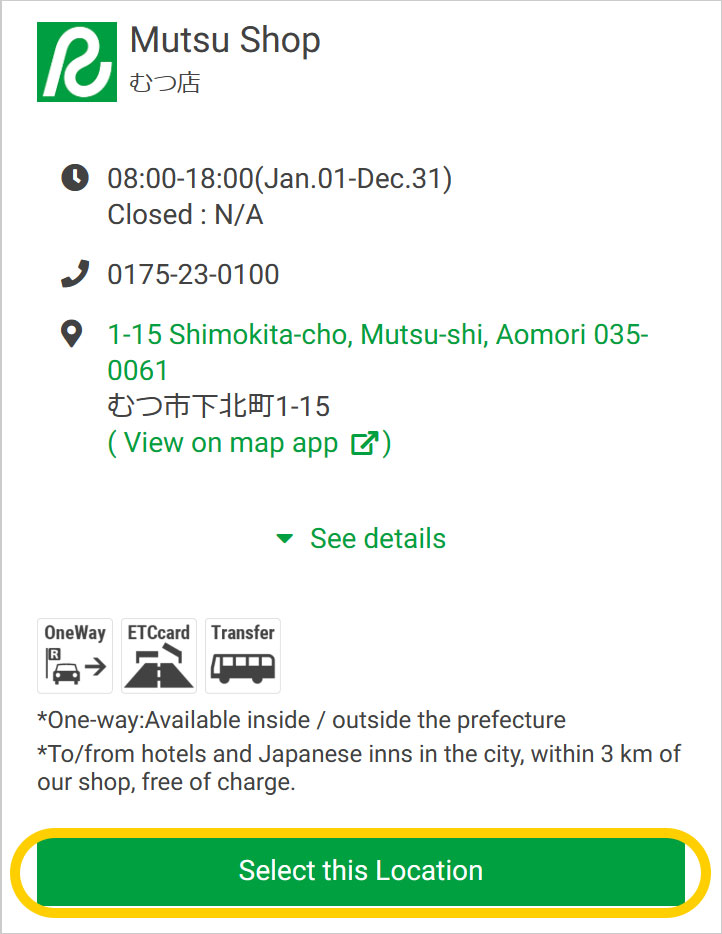
Task: Click the OneWay service icon
Action: pyautogui.click(x=75, y=656)
